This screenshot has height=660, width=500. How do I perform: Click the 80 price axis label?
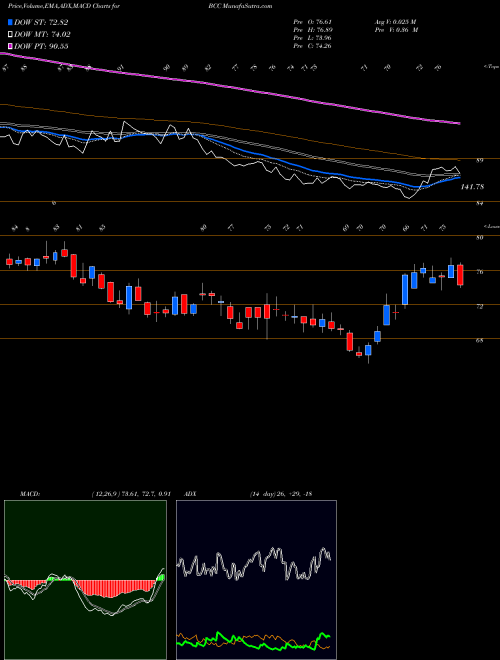(479, 237)
